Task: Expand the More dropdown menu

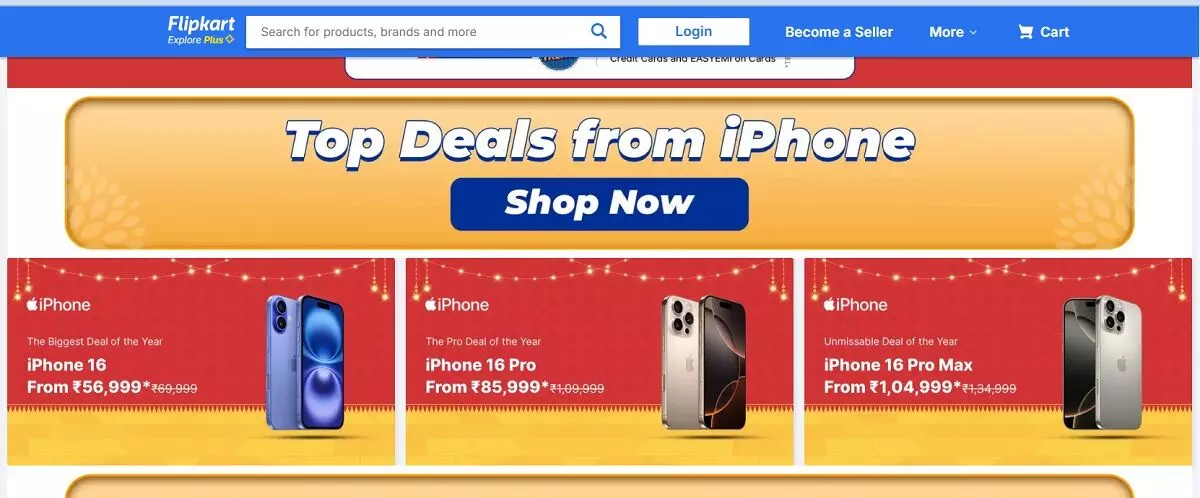Action: [x=953, y=32]
